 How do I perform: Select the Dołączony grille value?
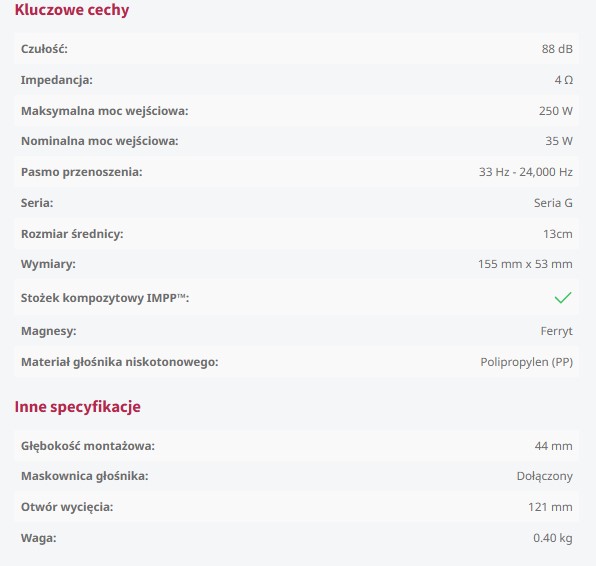545,476
